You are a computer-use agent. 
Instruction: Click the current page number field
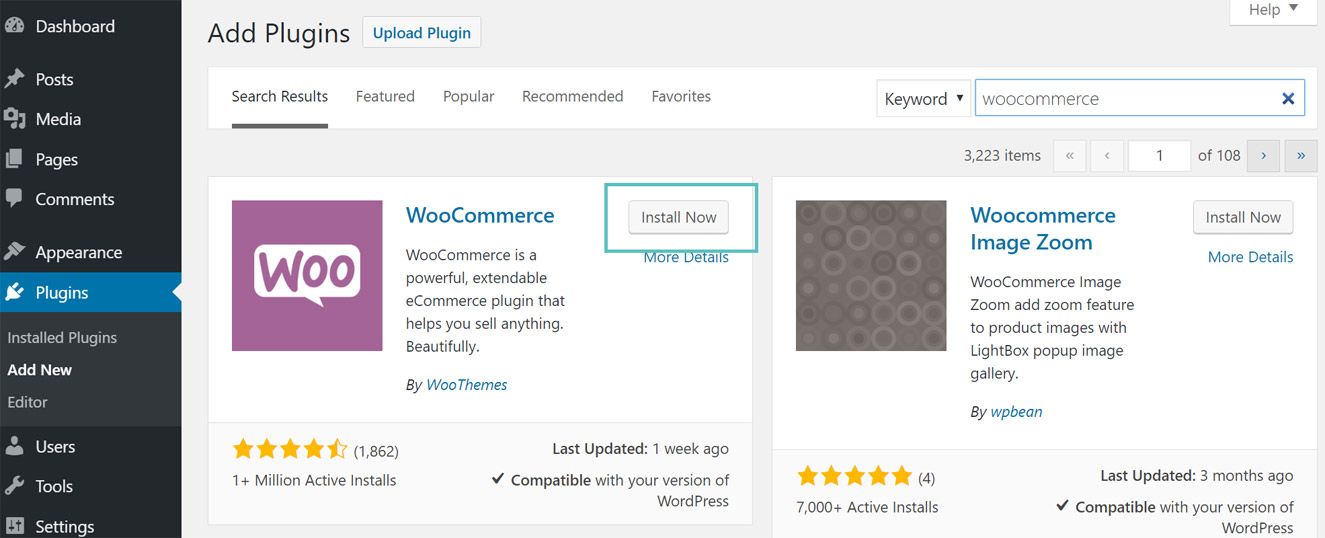[x=1159, y=155]
